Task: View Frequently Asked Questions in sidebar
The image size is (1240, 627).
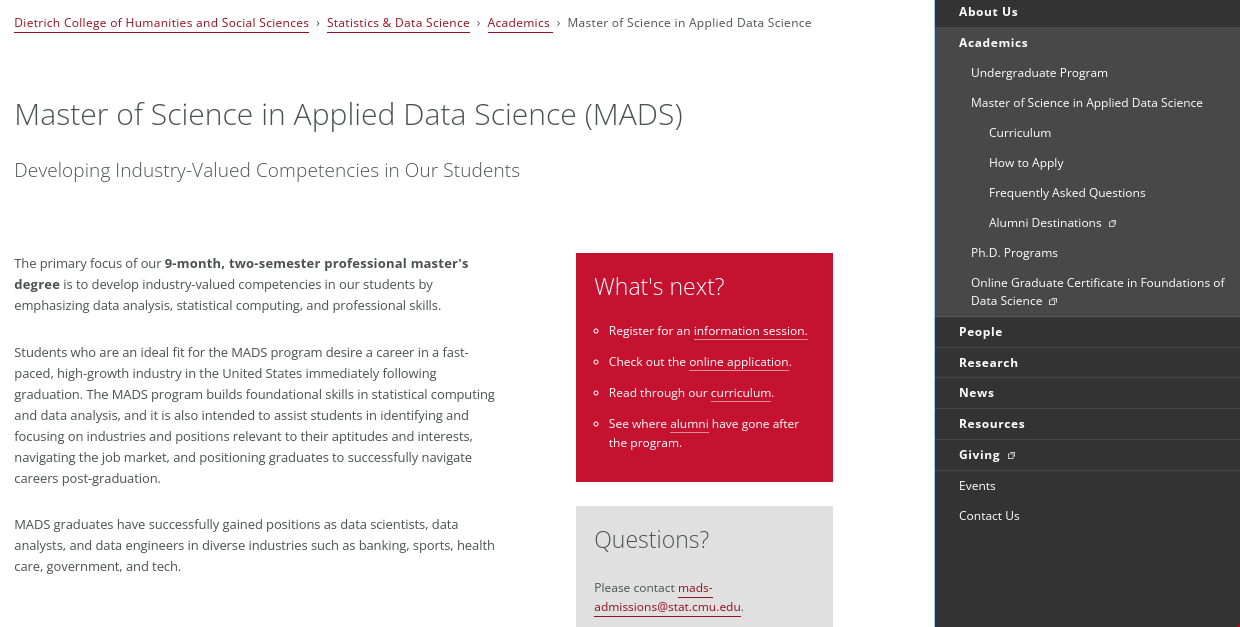Action: (1067, 193)
